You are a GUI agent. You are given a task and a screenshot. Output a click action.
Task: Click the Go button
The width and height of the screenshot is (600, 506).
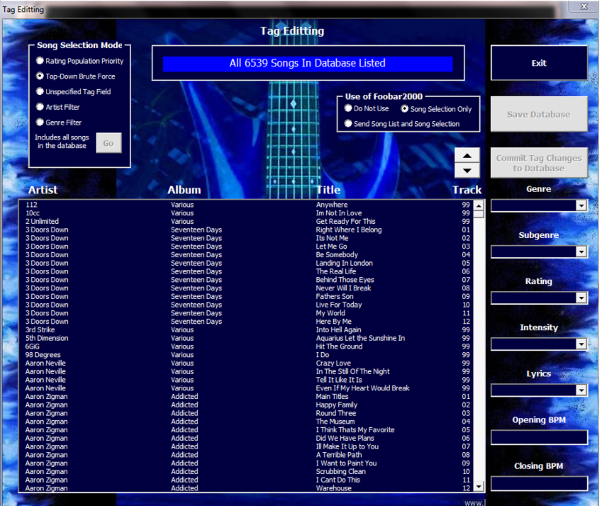click(109, 144)
